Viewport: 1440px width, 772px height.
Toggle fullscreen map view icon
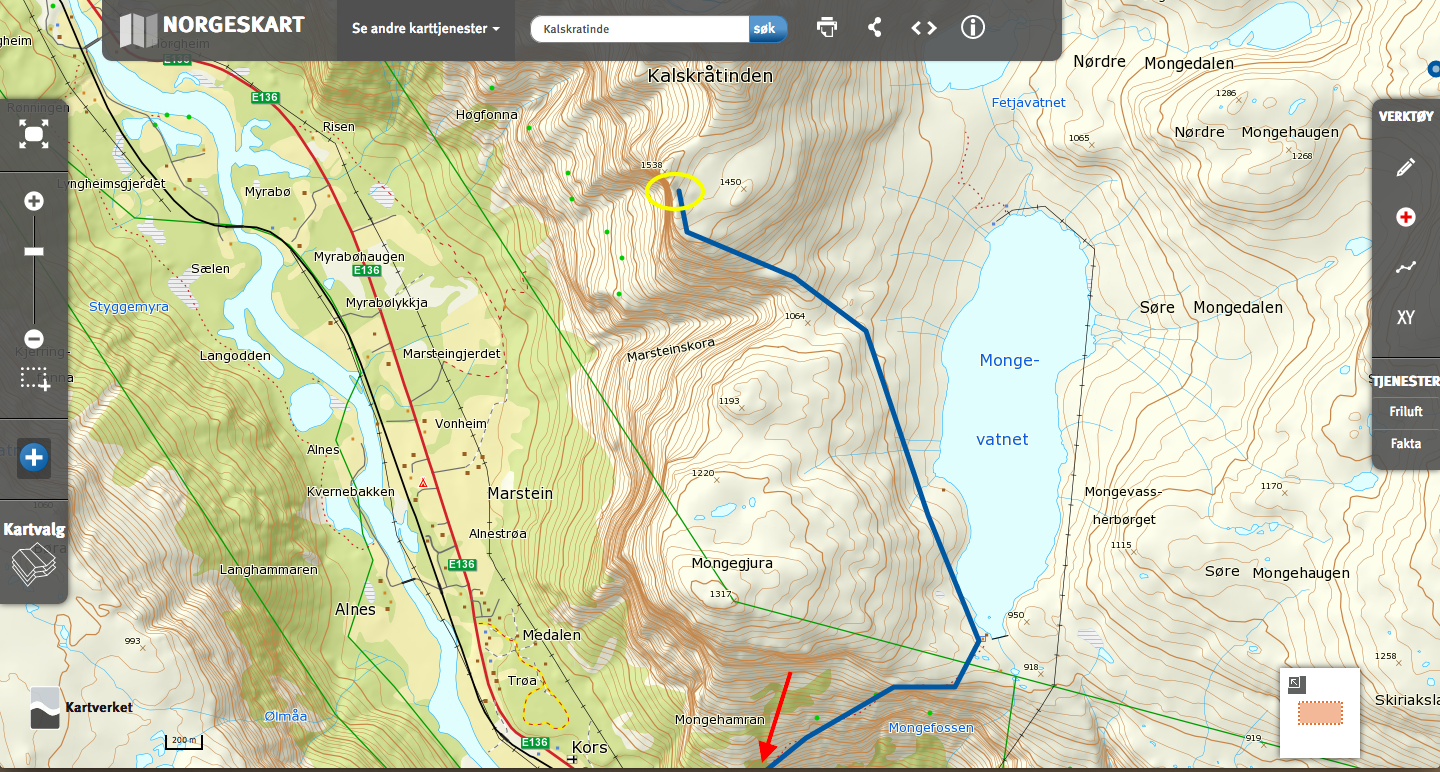[34, 134]
